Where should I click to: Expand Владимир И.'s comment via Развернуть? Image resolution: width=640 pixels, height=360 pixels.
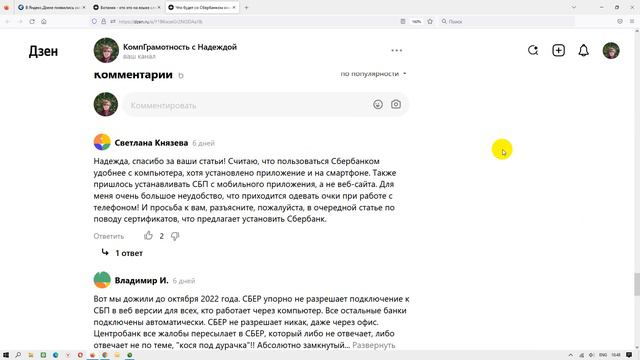[374, 345]
